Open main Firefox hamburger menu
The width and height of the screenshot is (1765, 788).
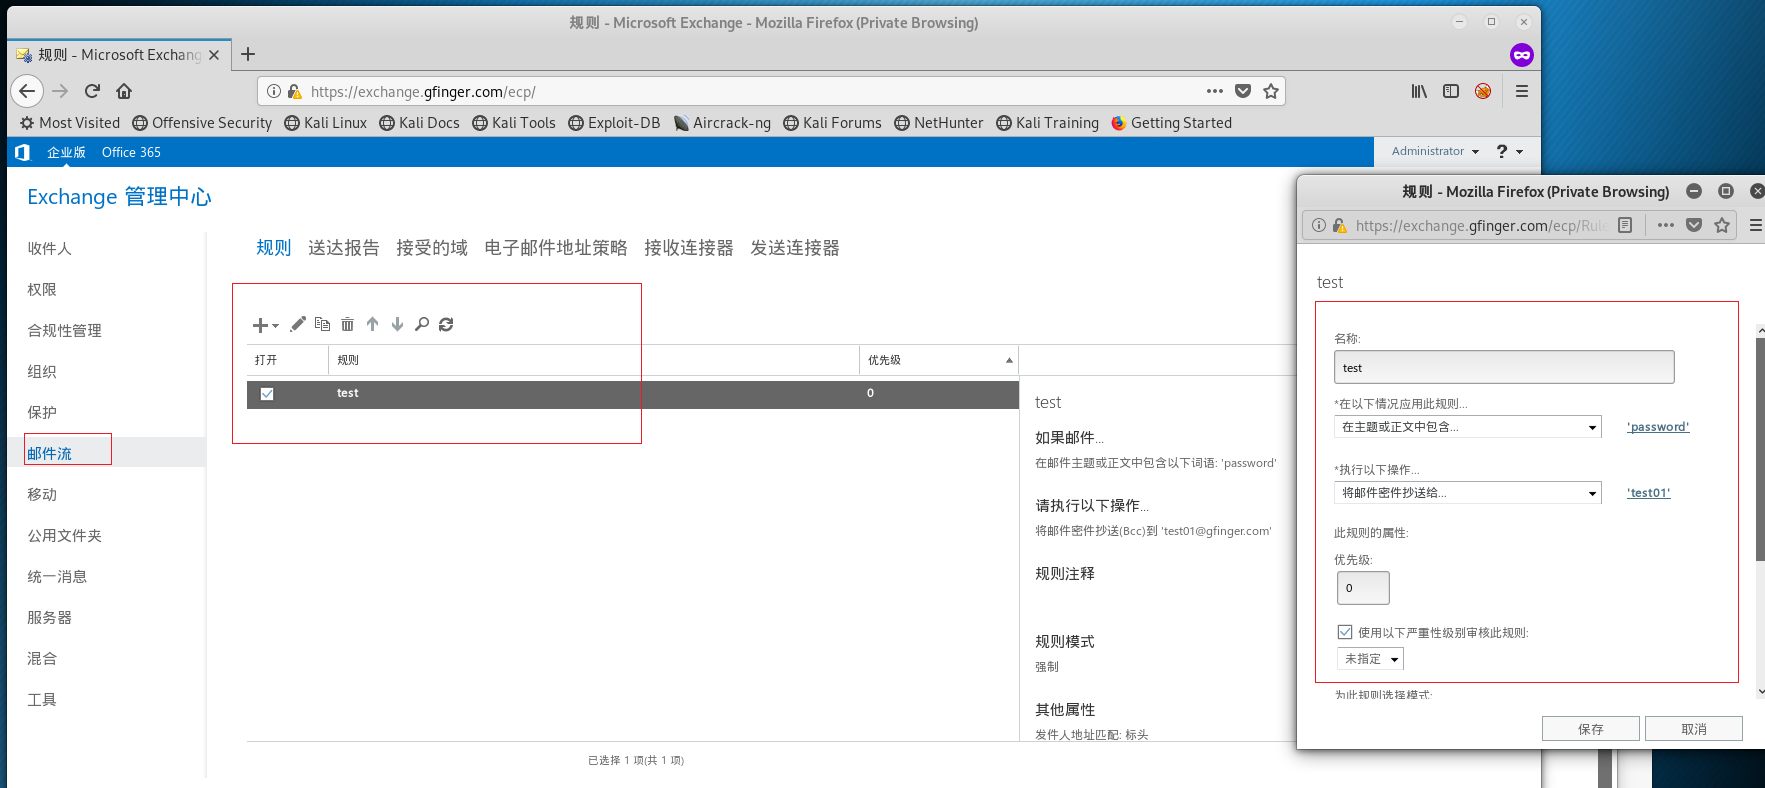(x=1522, y=91)
